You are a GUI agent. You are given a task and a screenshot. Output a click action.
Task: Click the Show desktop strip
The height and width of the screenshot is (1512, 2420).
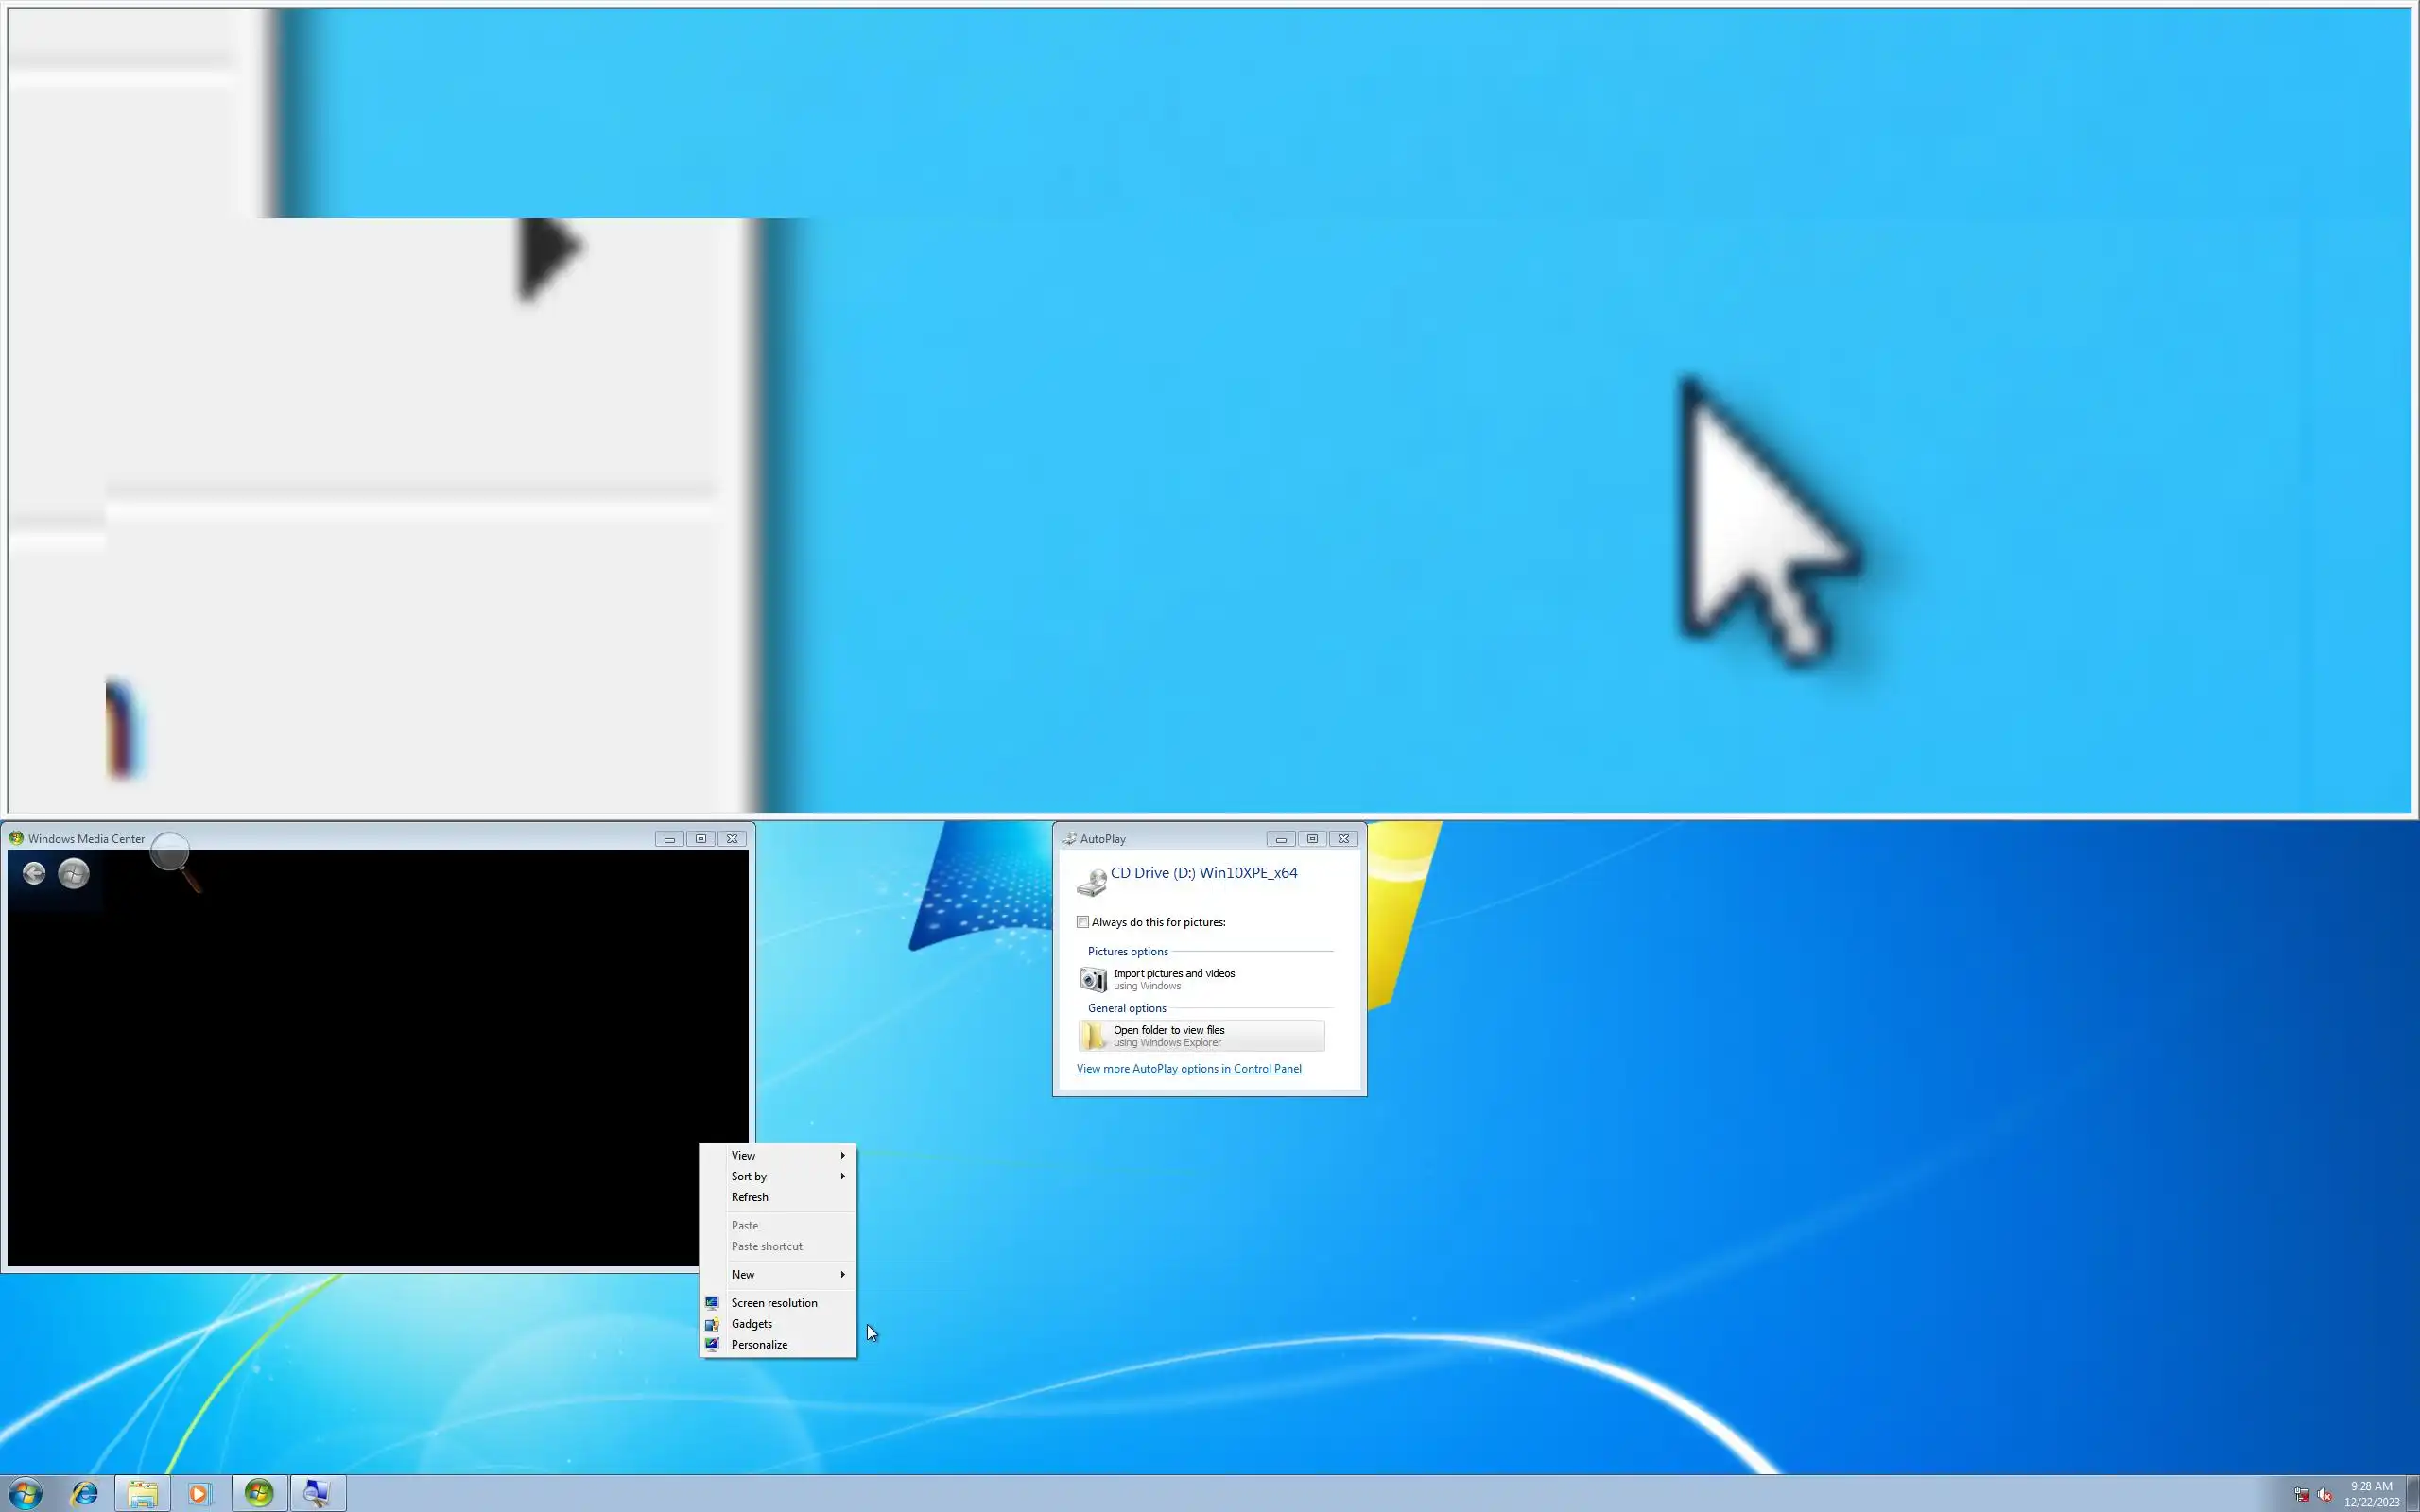[x=2412, y=1493]
